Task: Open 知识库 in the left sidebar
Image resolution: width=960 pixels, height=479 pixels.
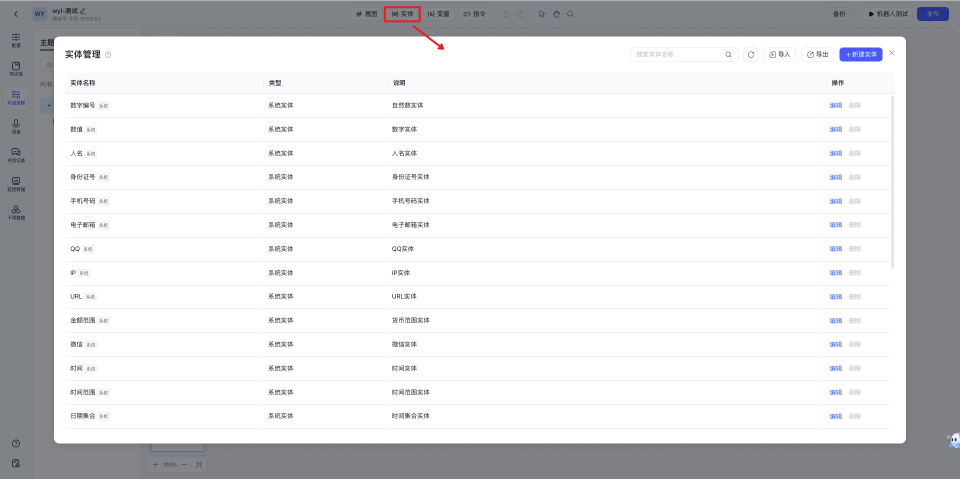Action: click(16, 68)
